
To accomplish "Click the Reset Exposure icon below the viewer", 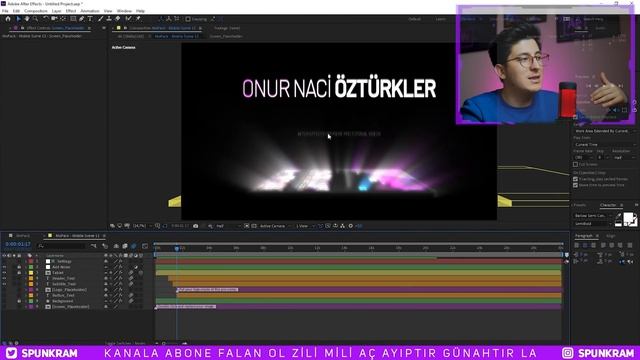I will [x=351, y=226].
